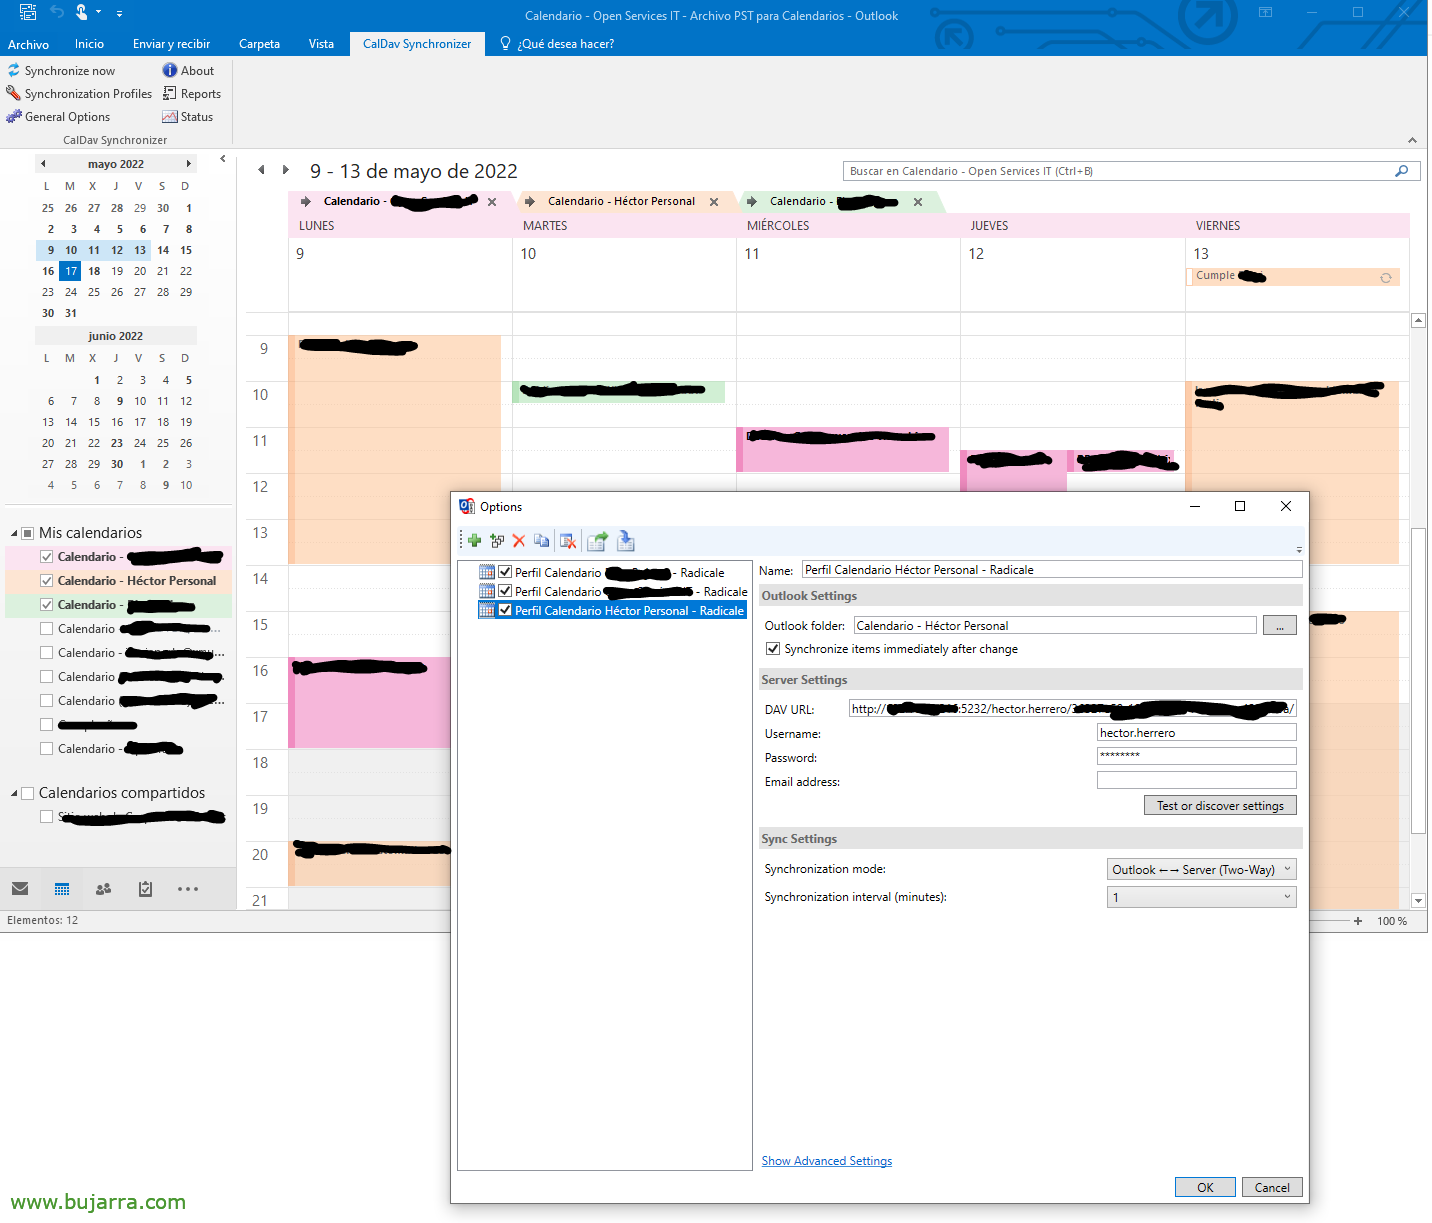Collapse the folder pane with arrow

click(223, 159)
